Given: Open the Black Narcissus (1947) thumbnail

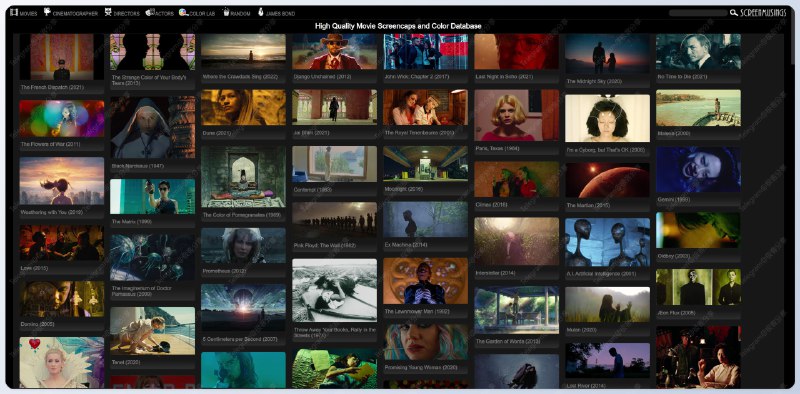Looking at the screenshot, I should [153, 128].
